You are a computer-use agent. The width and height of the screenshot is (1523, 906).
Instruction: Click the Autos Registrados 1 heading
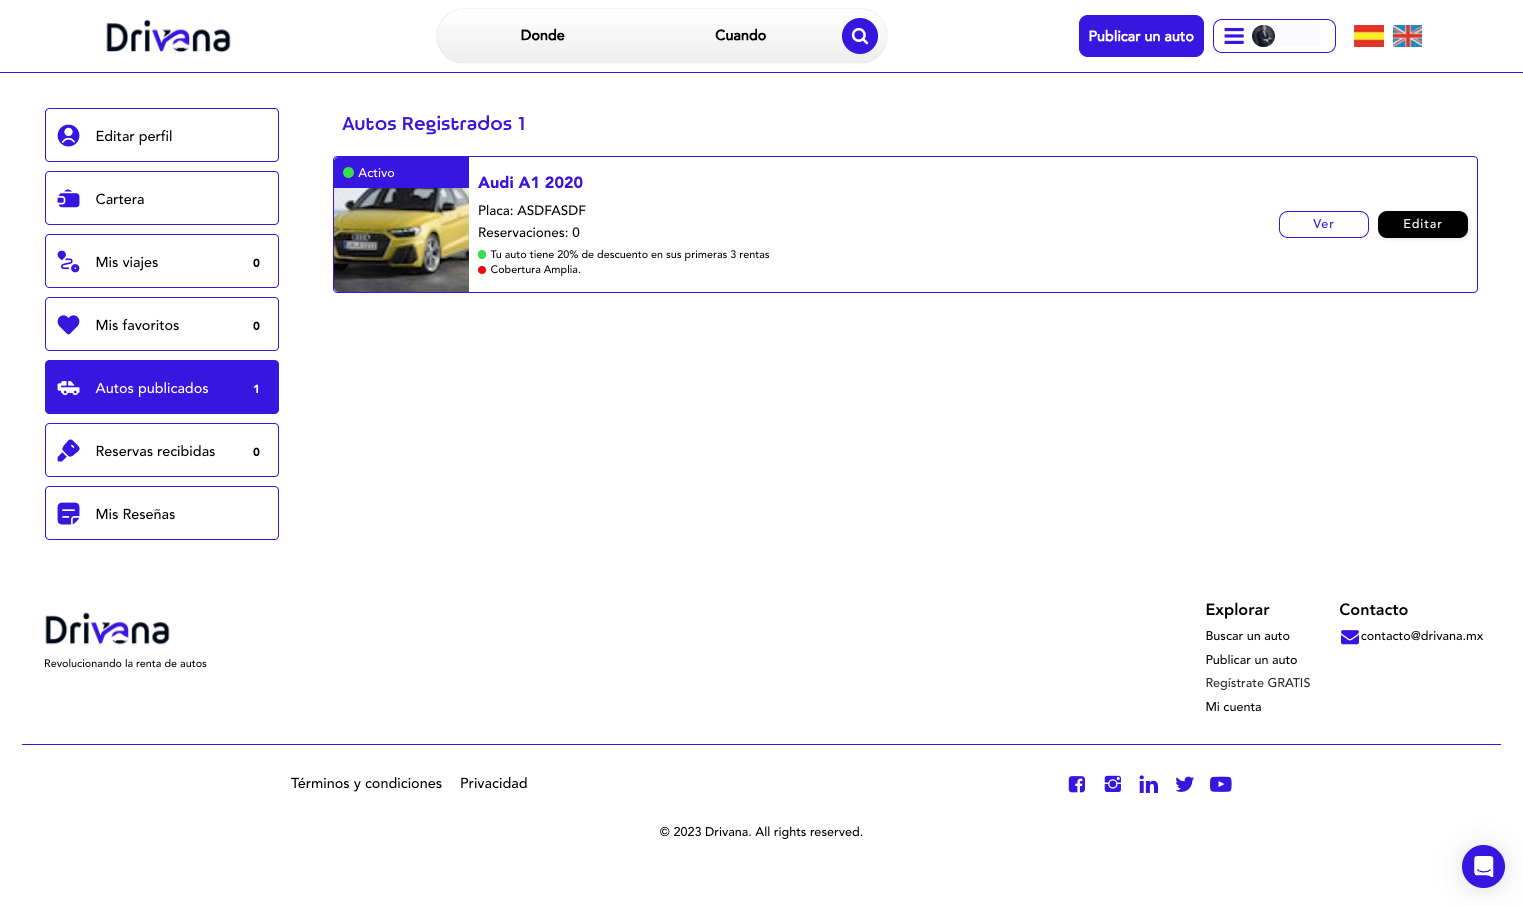433,124
